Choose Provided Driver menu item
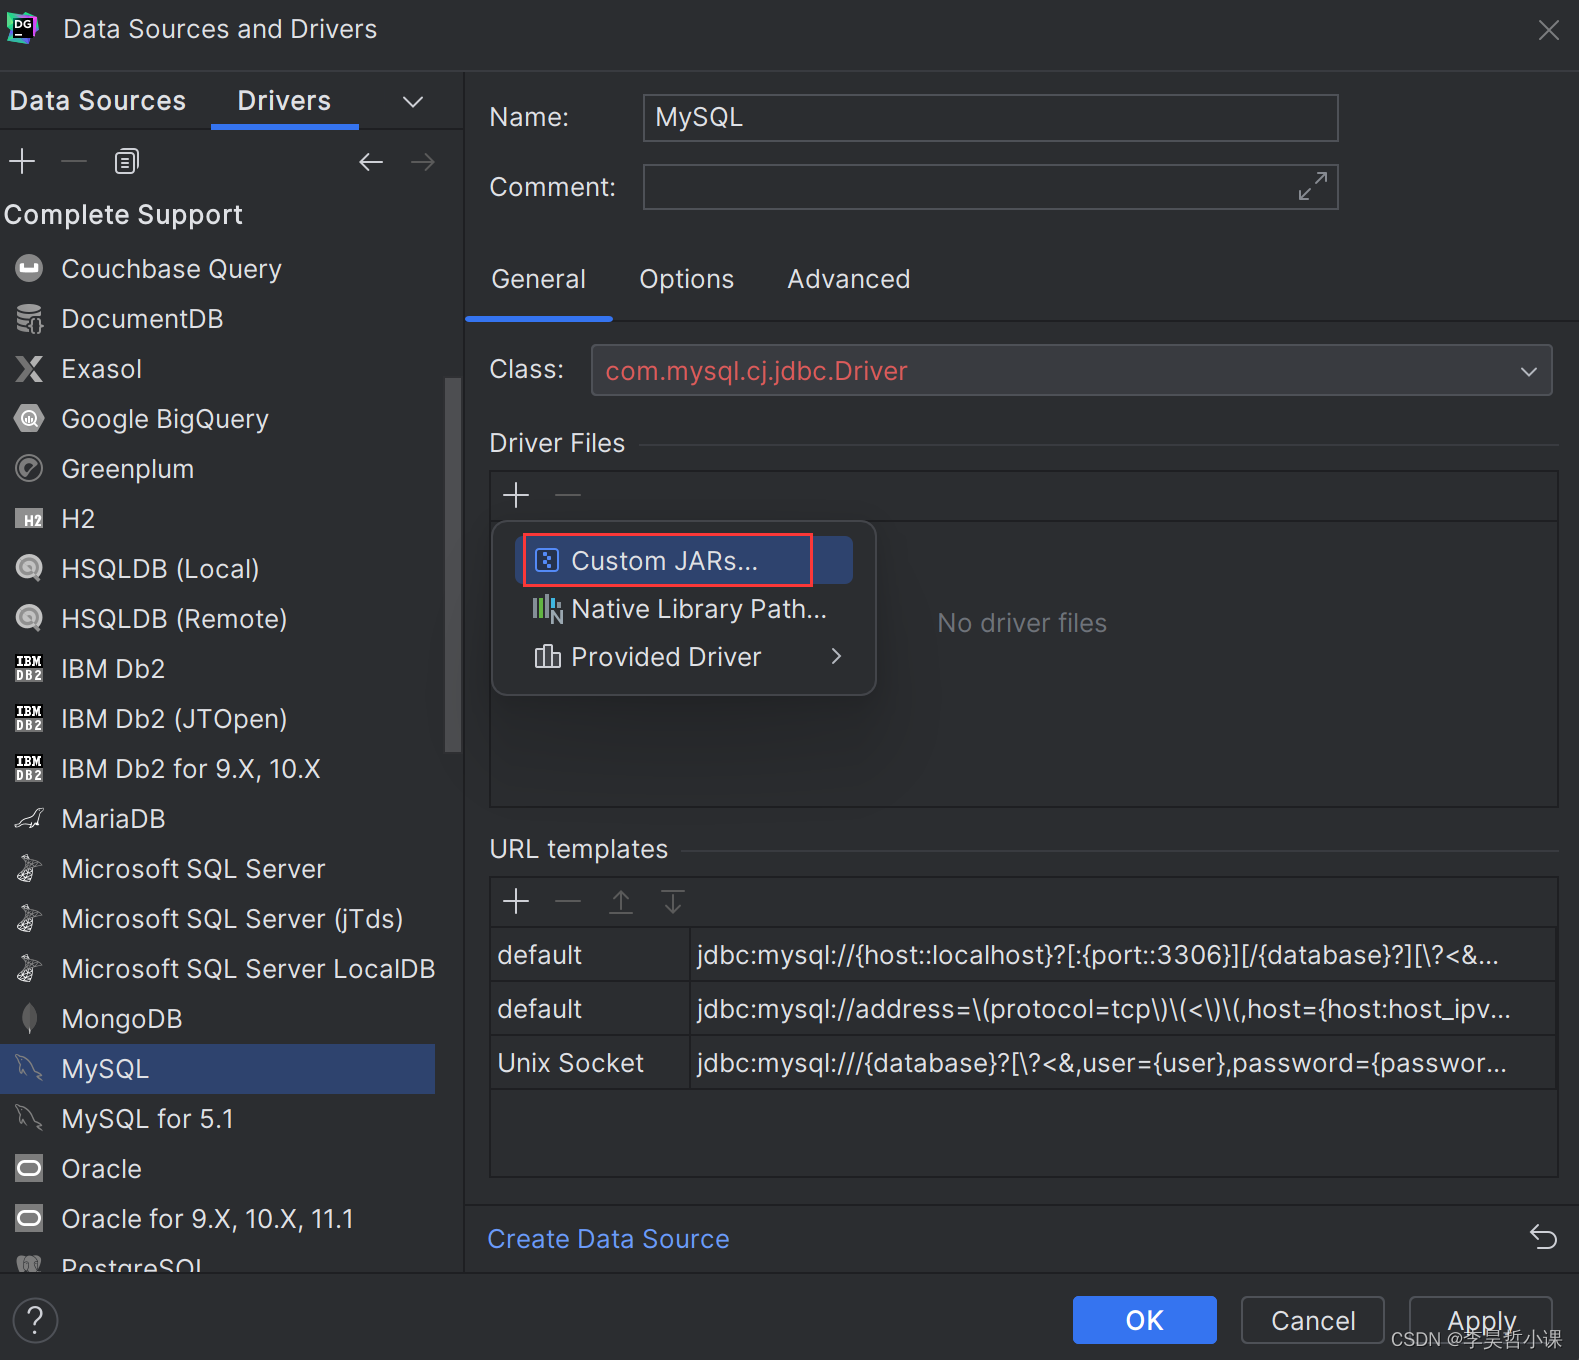 pyautogui.click(x=684, y=657)
